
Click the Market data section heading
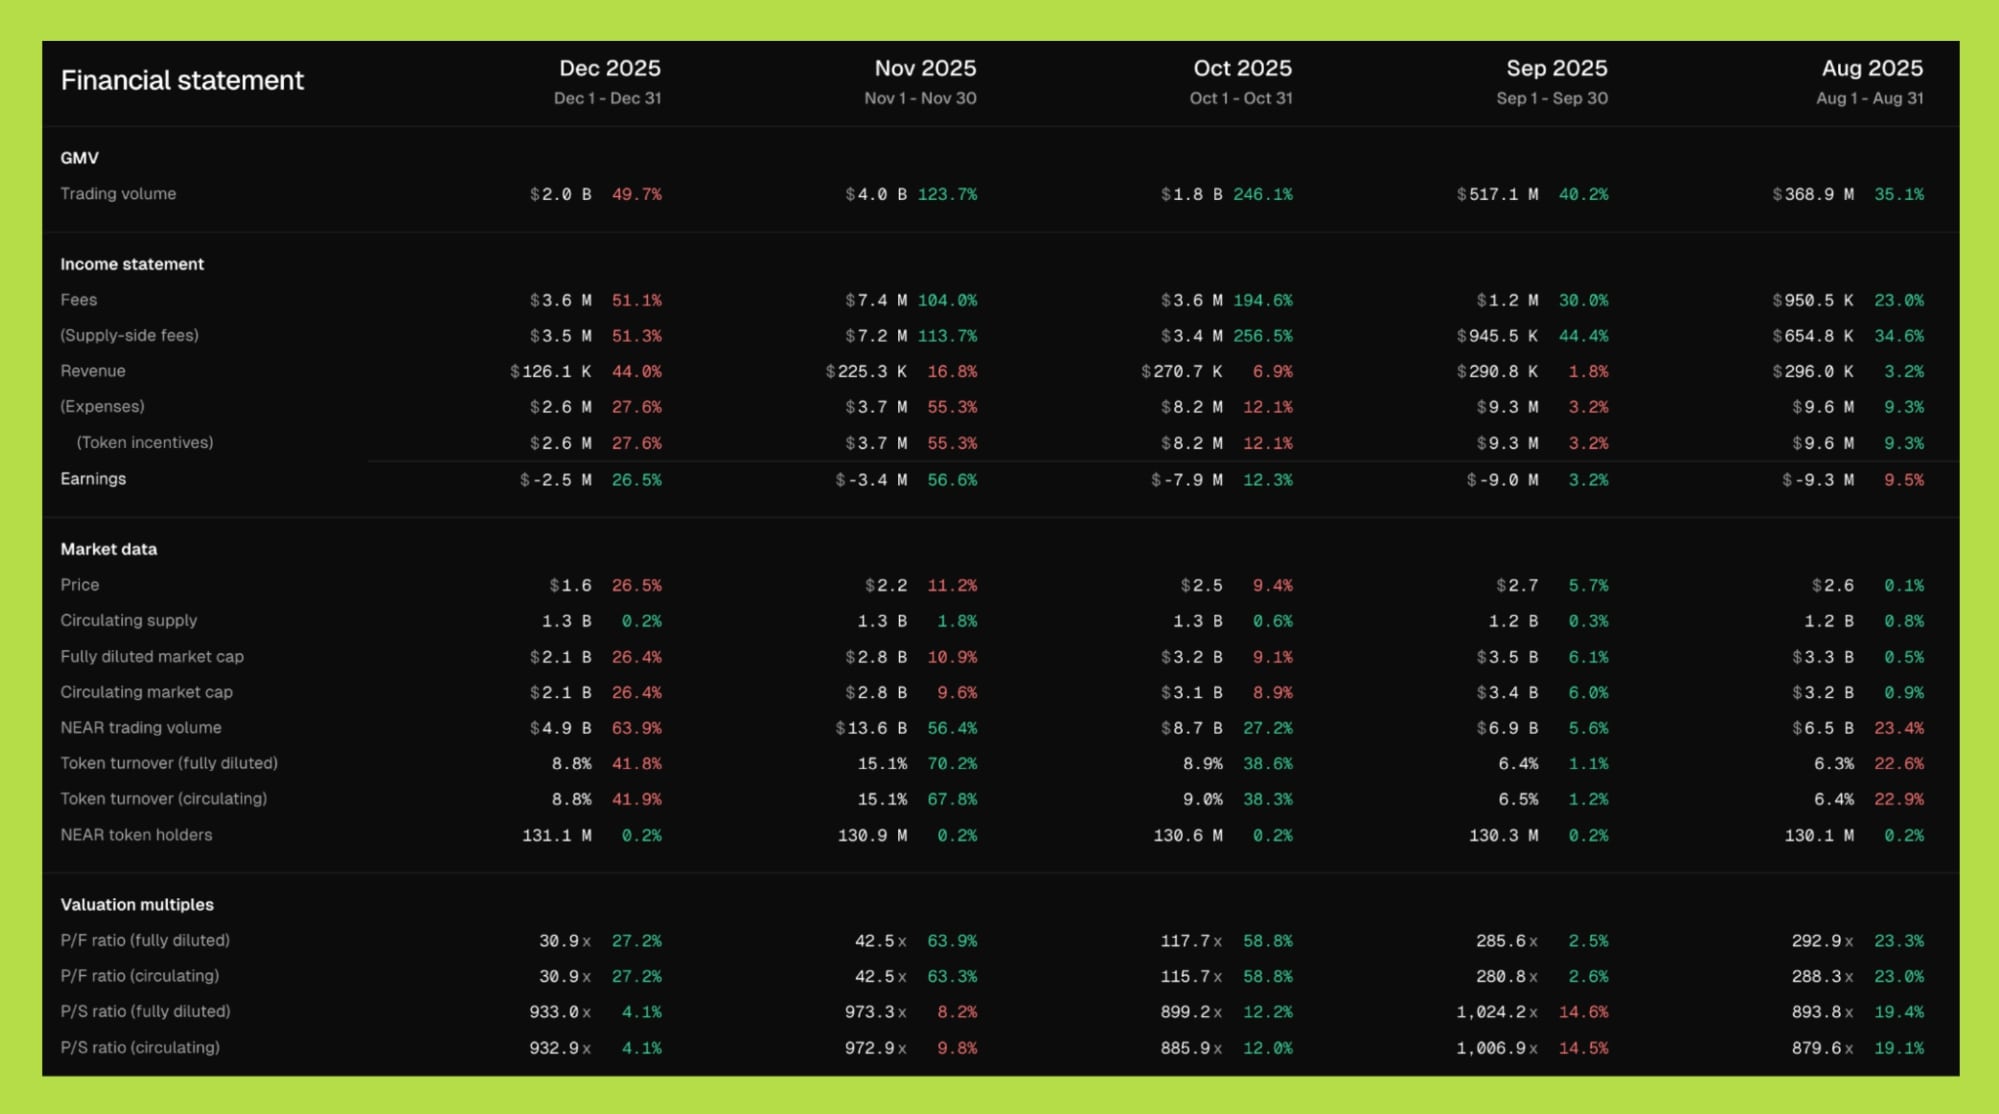pyautogui.click(x=108, y=549)
